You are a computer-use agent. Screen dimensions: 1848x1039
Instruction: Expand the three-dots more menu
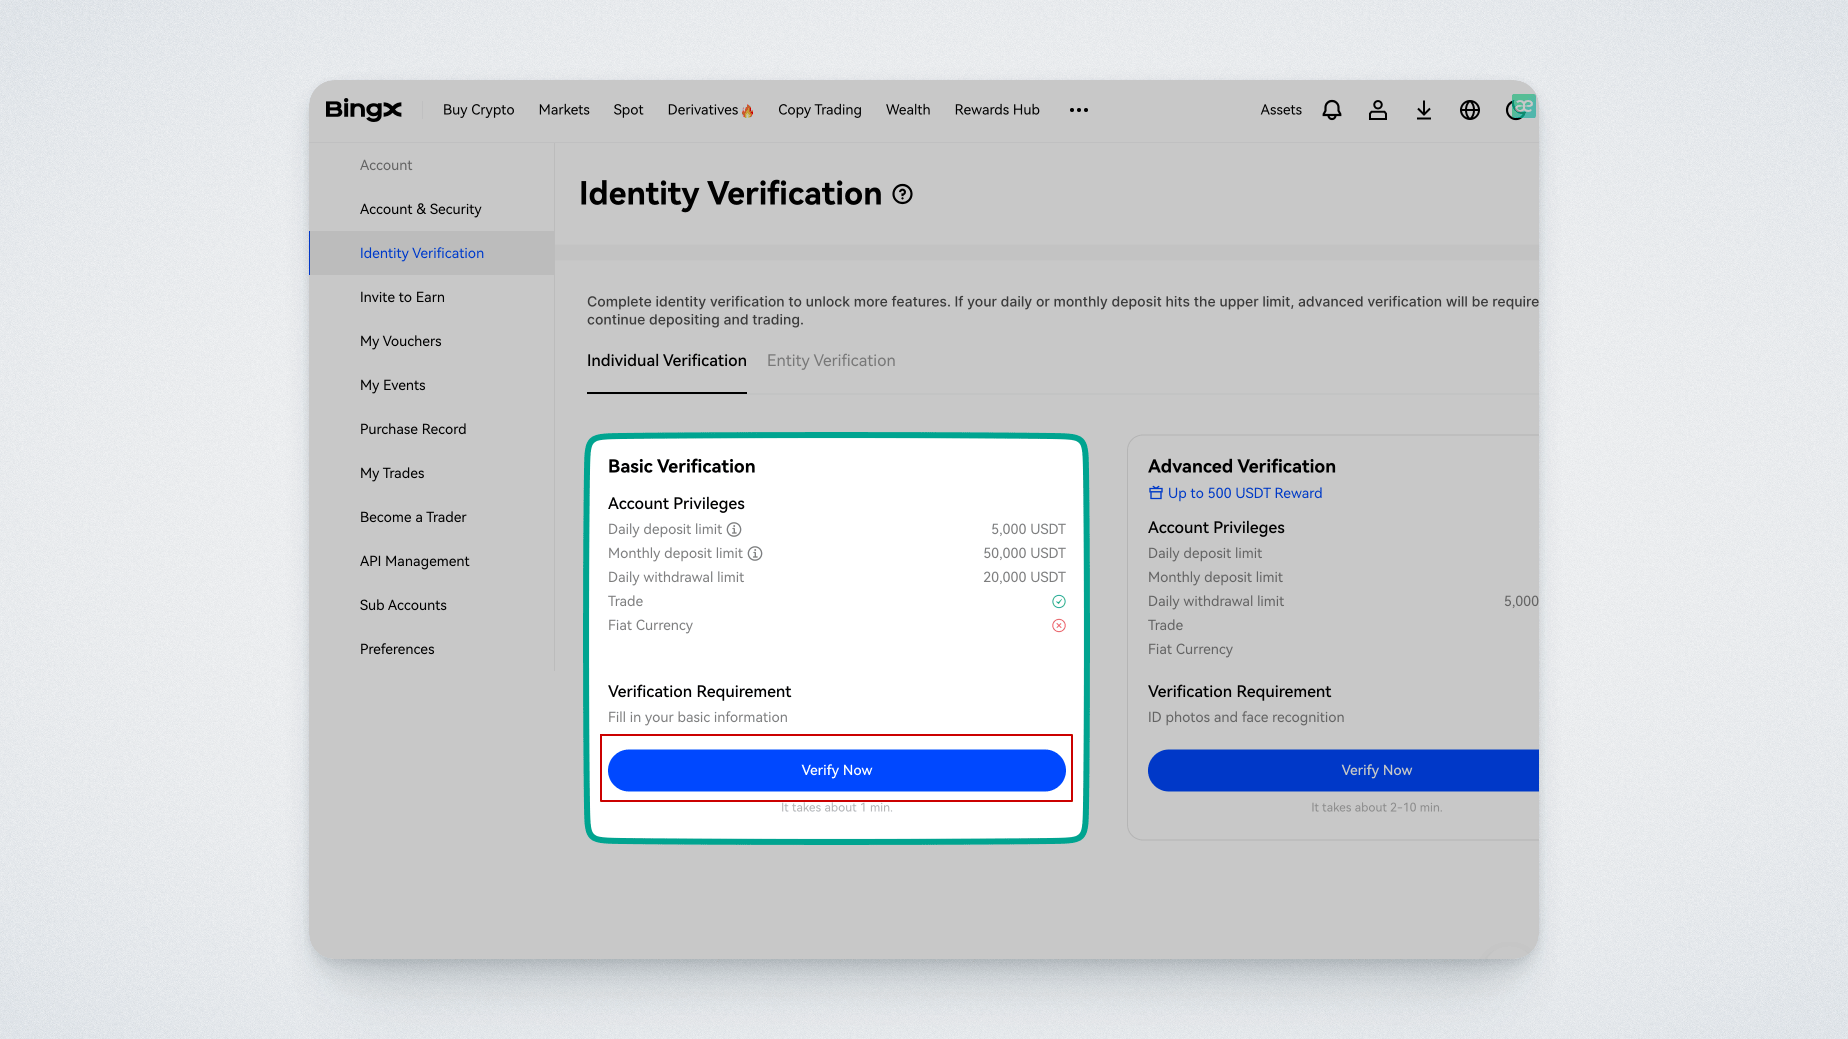point(1078,110)
